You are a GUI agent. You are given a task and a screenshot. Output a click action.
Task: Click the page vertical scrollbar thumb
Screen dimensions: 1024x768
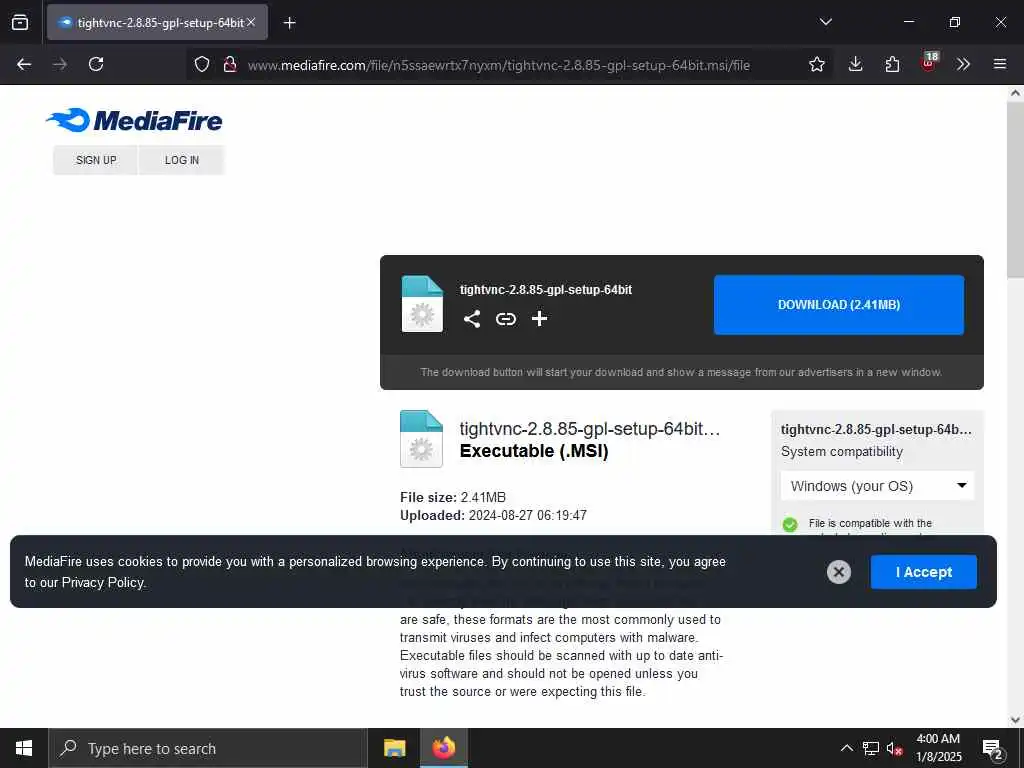click(x=1015, y=189)
